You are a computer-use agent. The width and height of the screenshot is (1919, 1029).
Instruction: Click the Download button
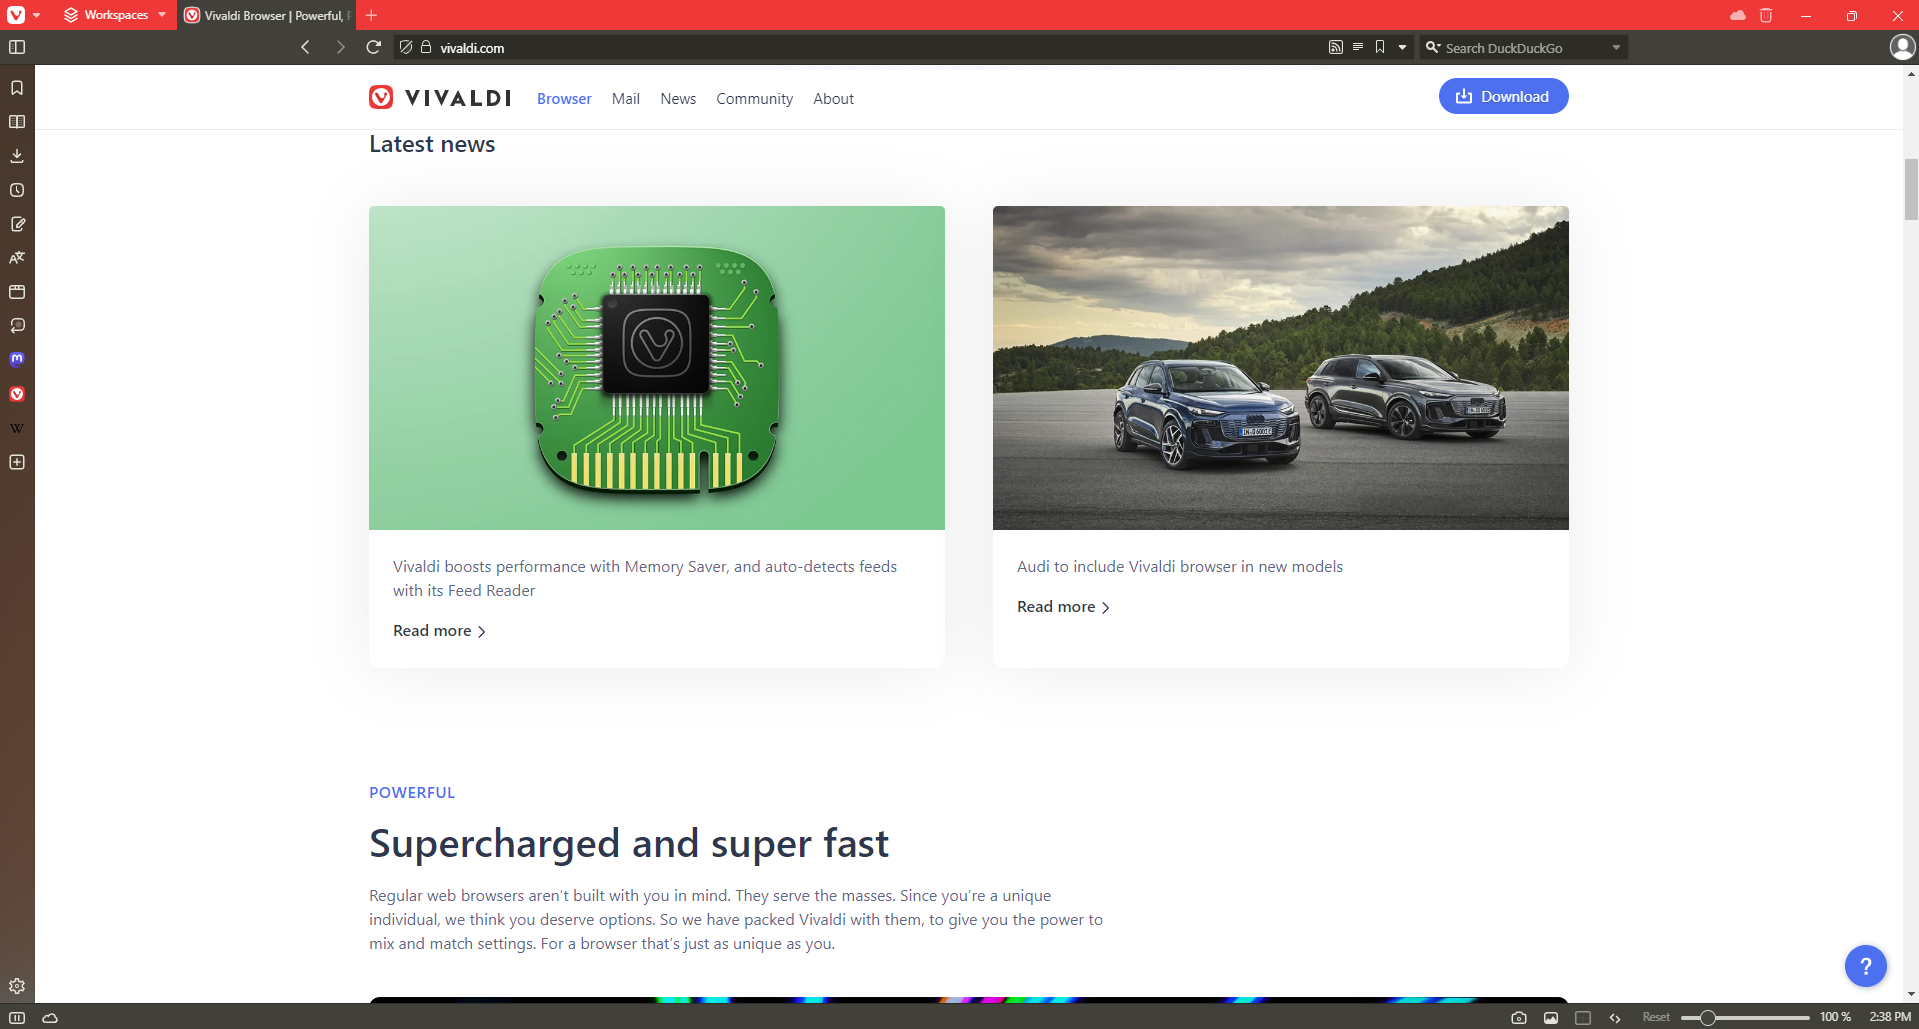coord(1503,95)
